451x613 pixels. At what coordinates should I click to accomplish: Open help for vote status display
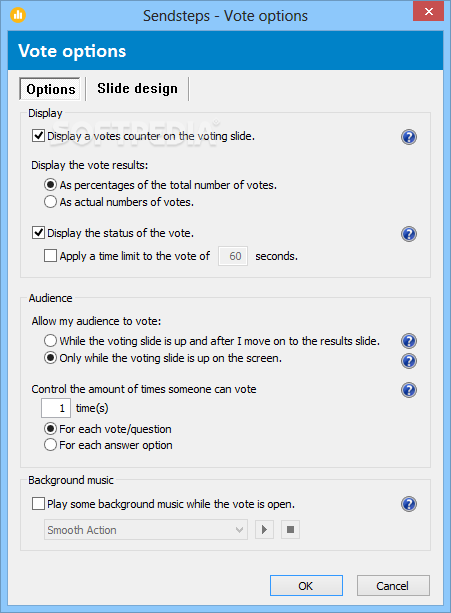click(409, 234)
